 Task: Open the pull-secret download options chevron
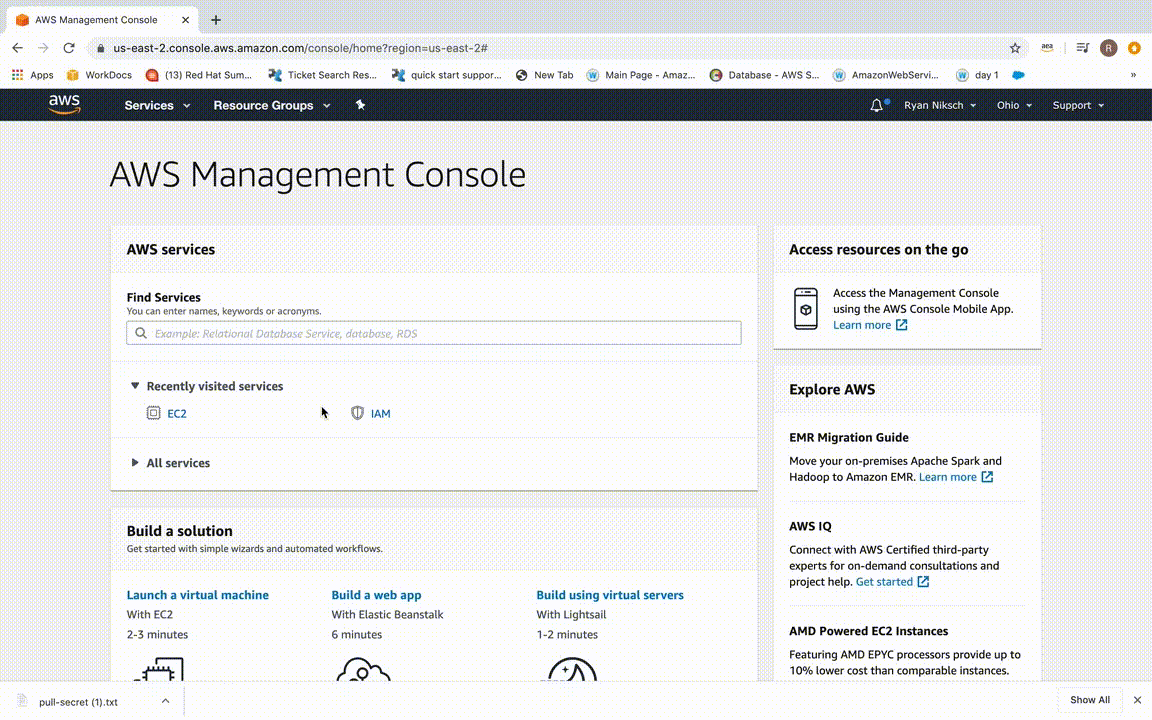coord(165,701)
